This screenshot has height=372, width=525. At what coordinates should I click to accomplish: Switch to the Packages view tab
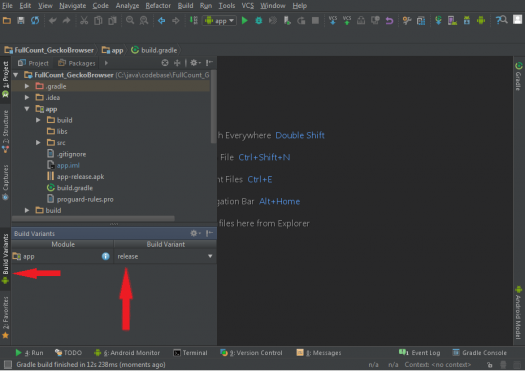point(77,63)
